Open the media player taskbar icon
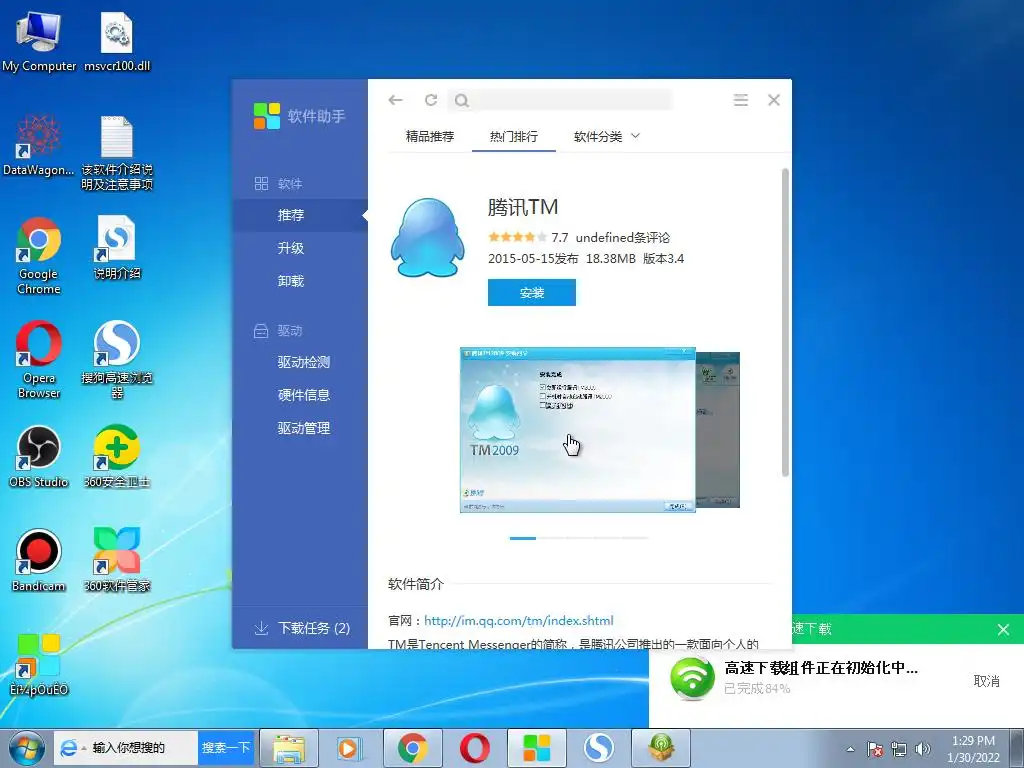Image resolution: width=1024 pixels, height=768 pixels. (350, 748)
